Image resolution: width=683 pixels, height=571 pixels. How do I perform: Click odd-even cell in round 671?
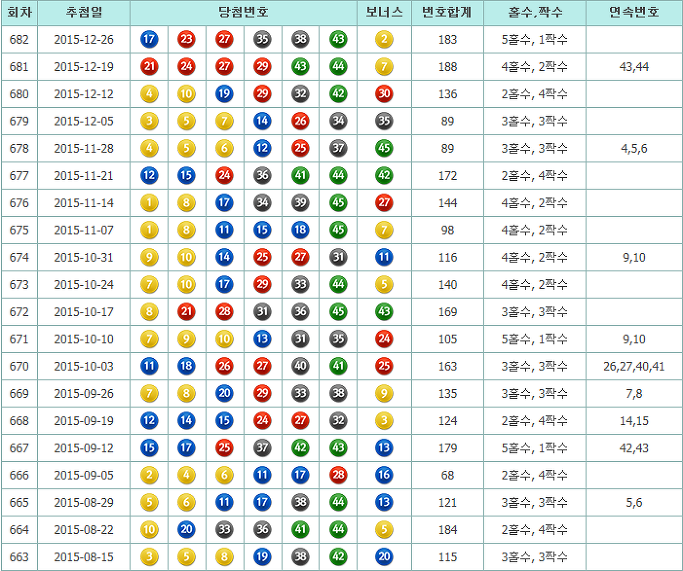coord(534,339)
